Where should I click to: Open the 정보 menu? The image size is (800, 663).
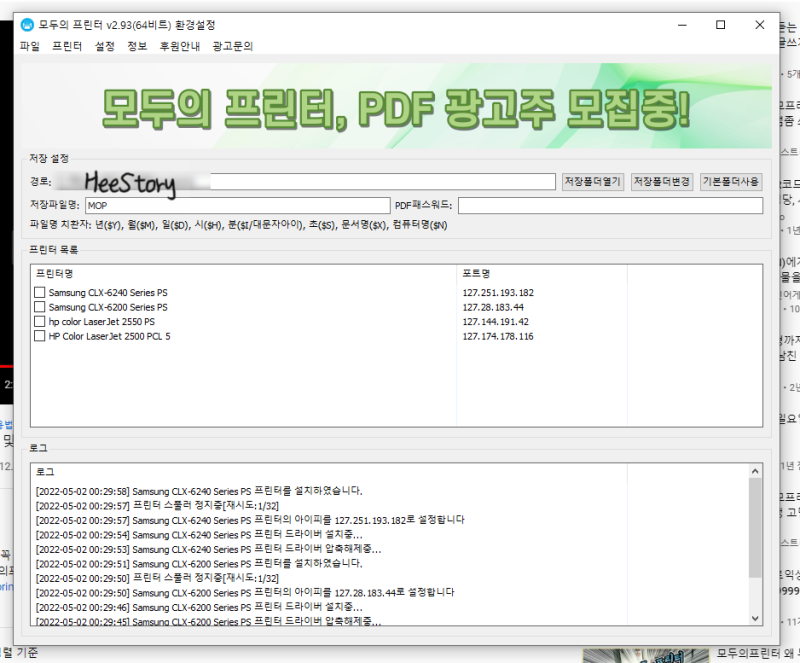tap(137, 46)
